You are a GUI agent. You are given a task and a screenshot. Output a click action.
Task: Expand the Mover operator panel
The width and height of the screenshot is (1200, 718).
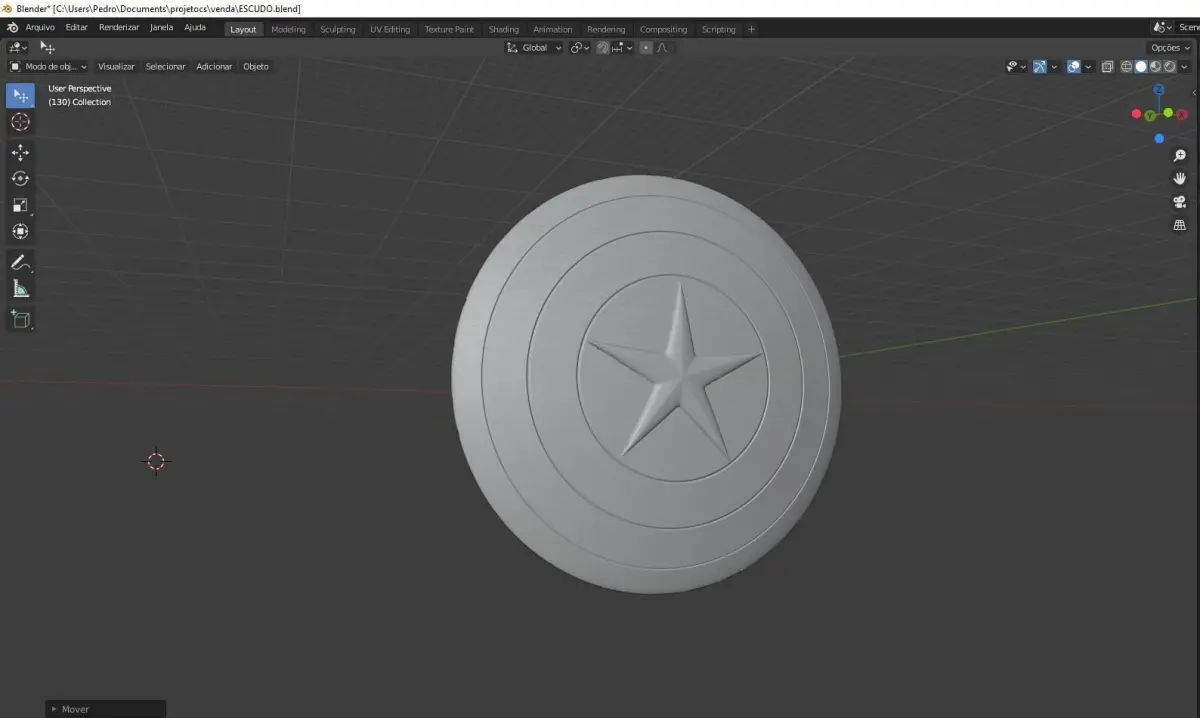pos(106,709)
